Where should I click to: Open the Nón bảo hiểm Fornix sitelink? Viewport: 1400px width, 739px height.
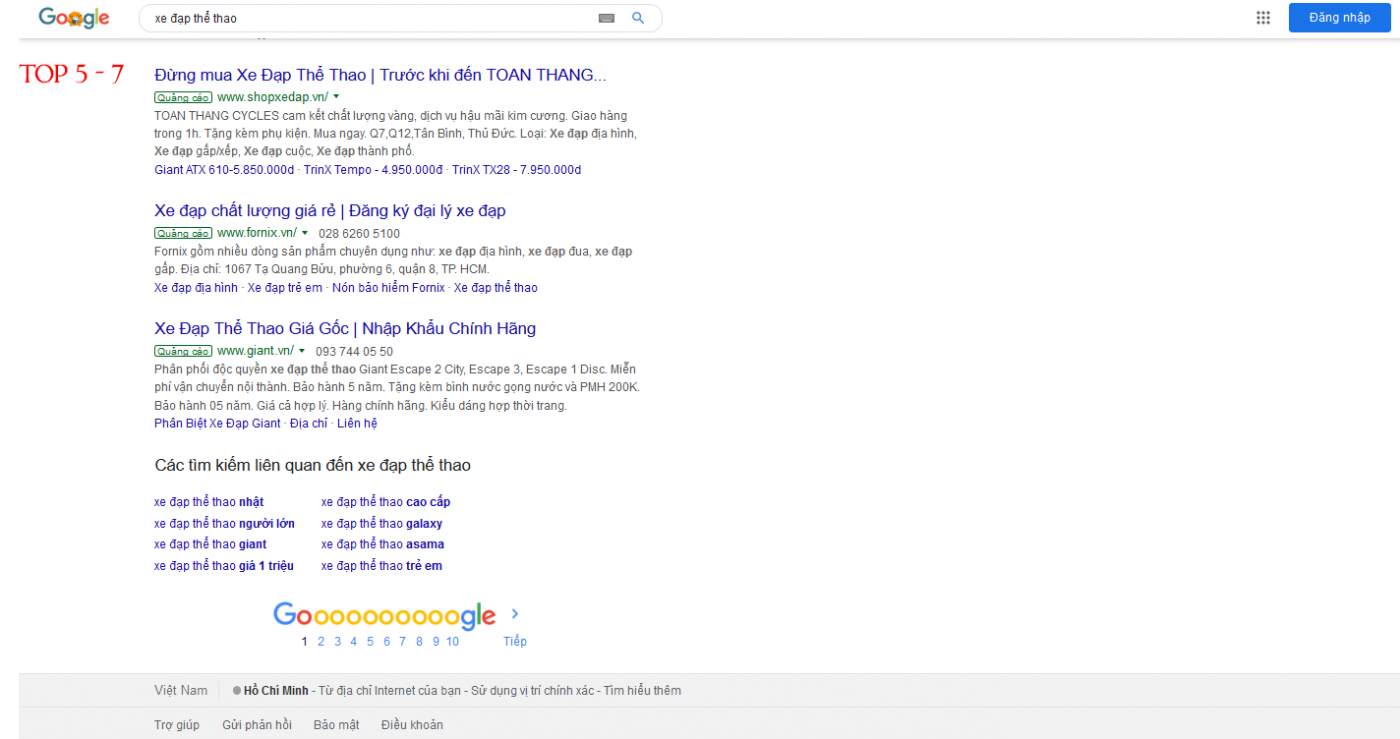tap(388, 288)
